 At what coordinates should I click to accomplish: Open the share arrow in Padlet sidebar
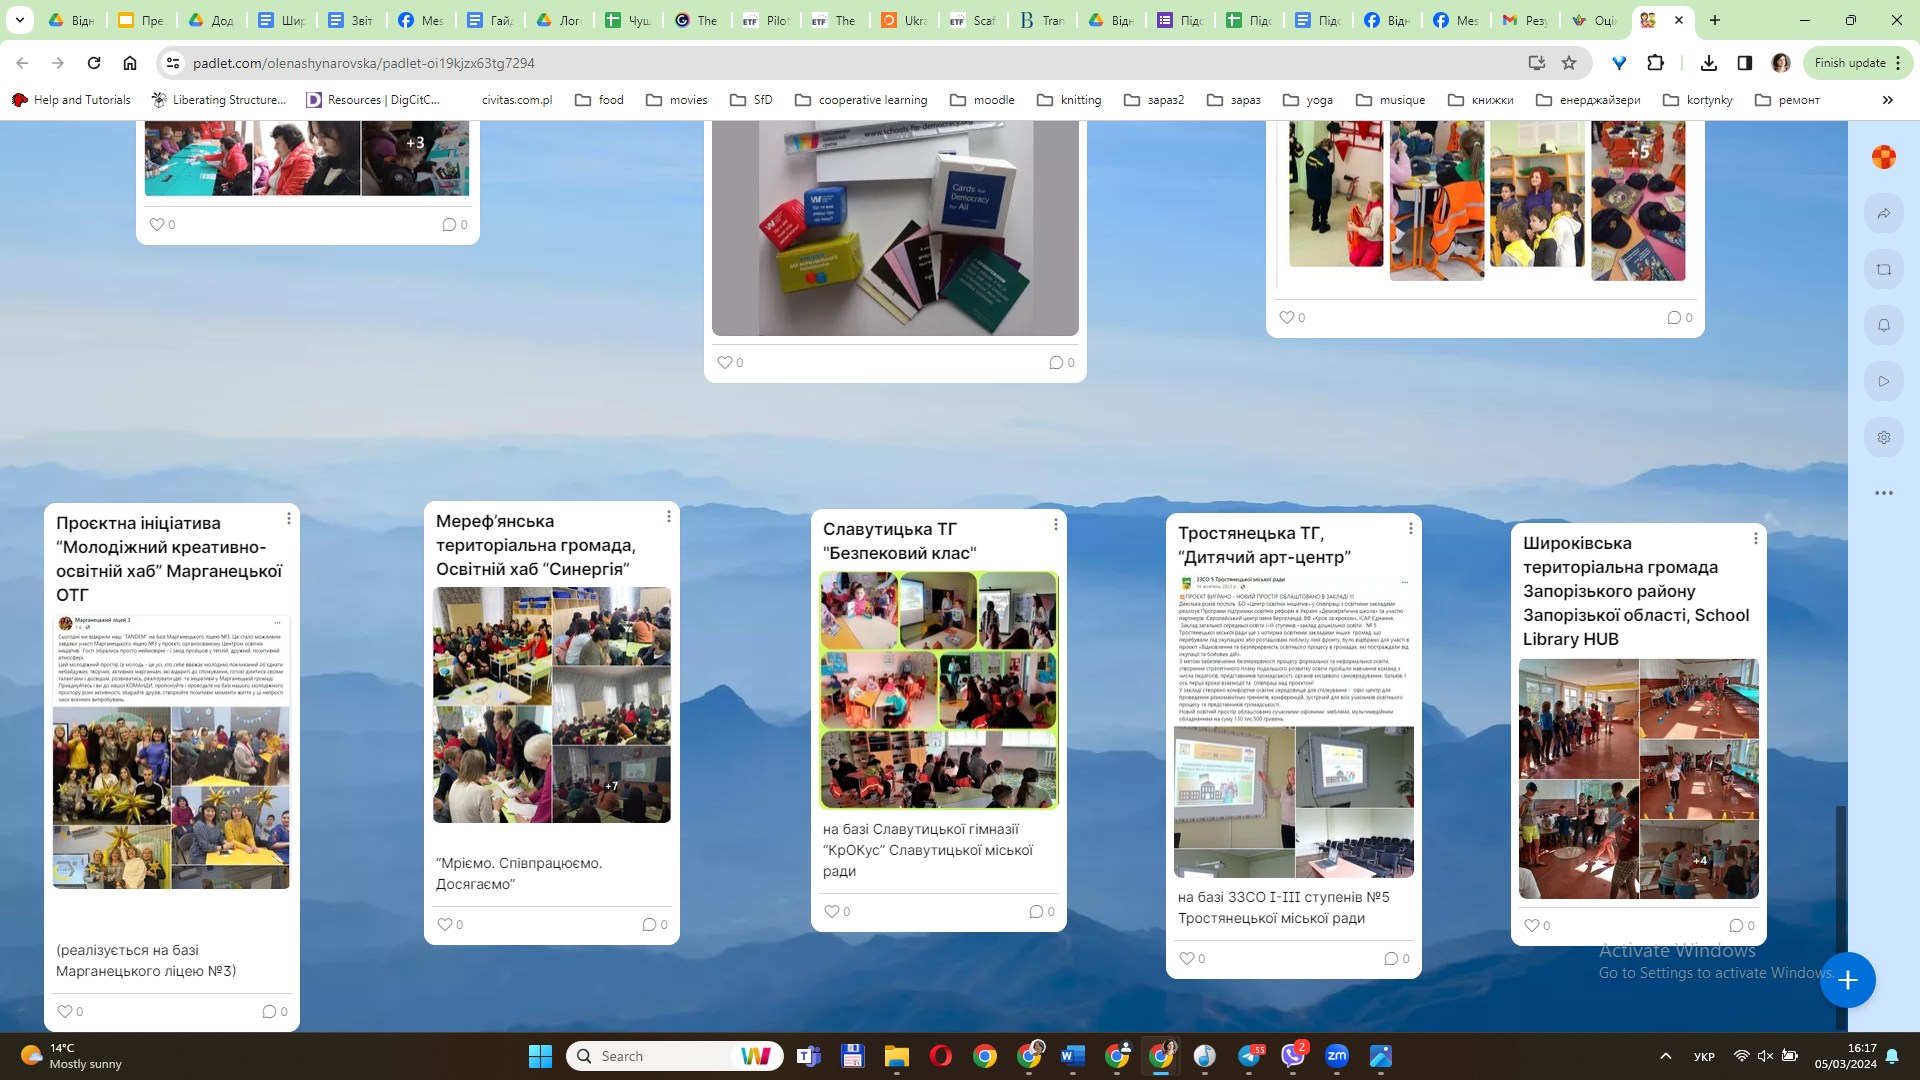[x=1884, y=213]
